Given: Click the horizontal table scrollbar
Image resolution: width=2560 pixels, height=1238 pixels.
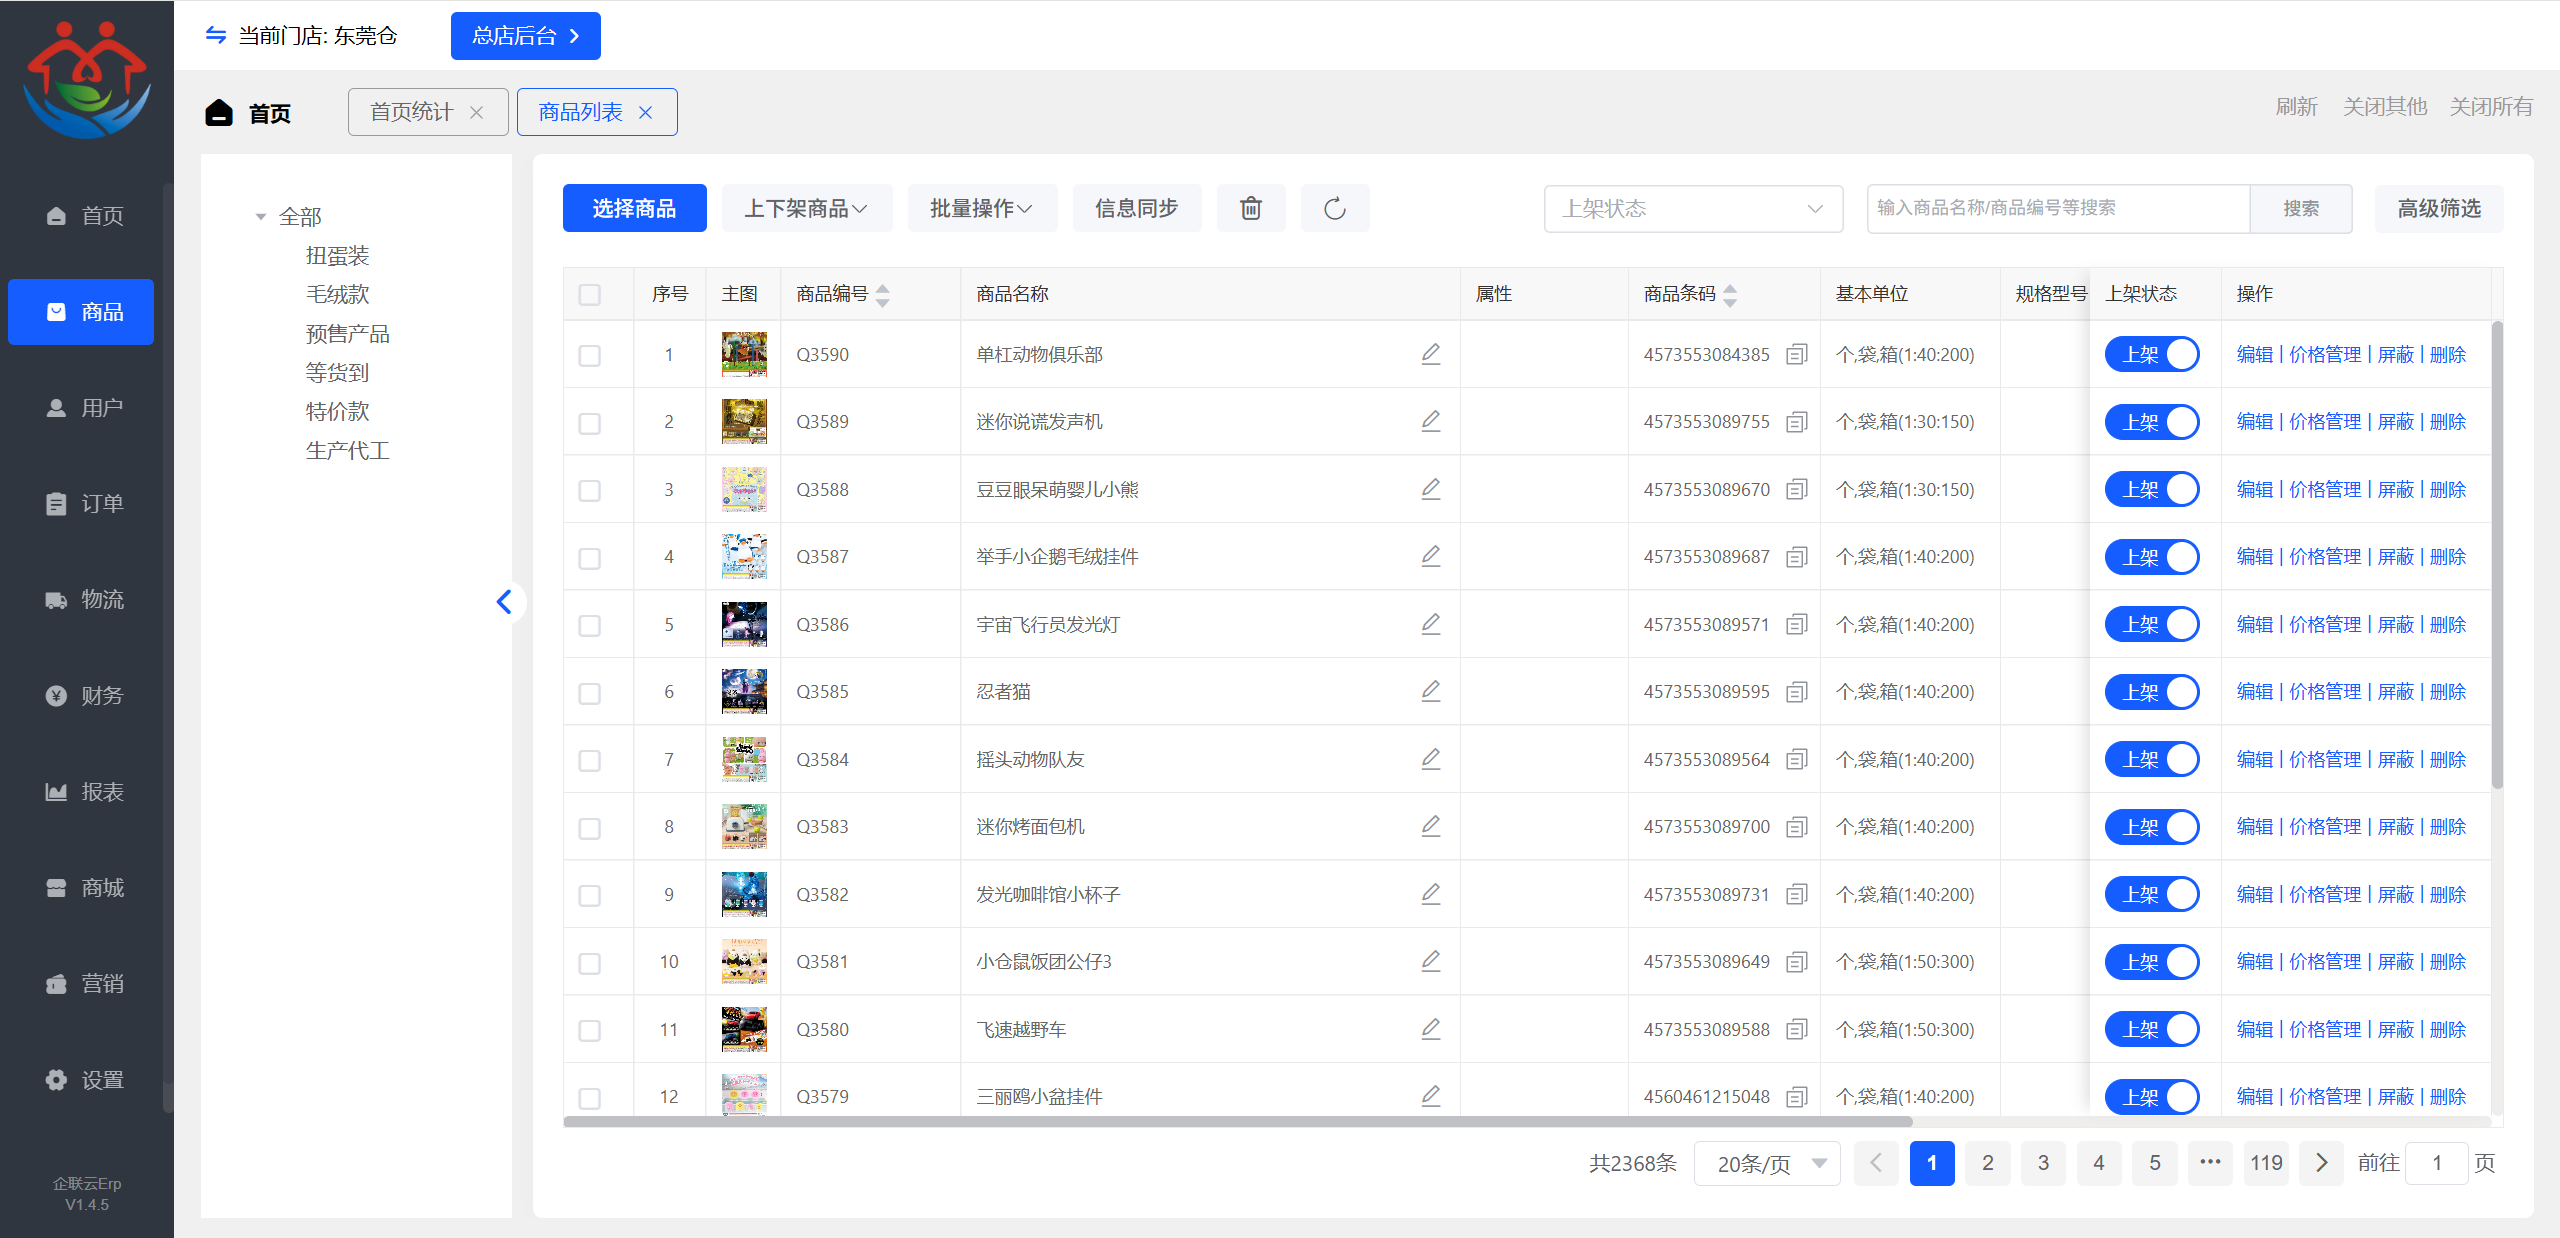Looking at the screenshot, I should click(x=1237, y=1121).
